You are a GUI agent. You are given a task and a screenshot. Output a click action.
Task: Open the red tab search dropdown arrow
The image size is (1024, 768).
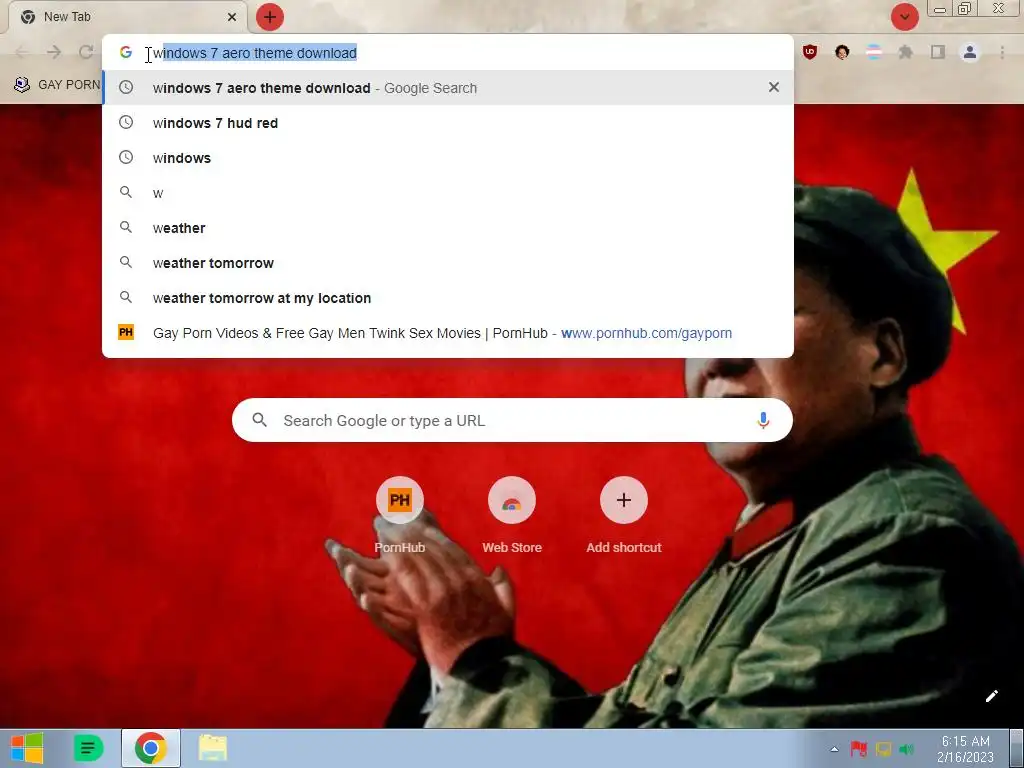pyautogui.click(x=904, y=17)
